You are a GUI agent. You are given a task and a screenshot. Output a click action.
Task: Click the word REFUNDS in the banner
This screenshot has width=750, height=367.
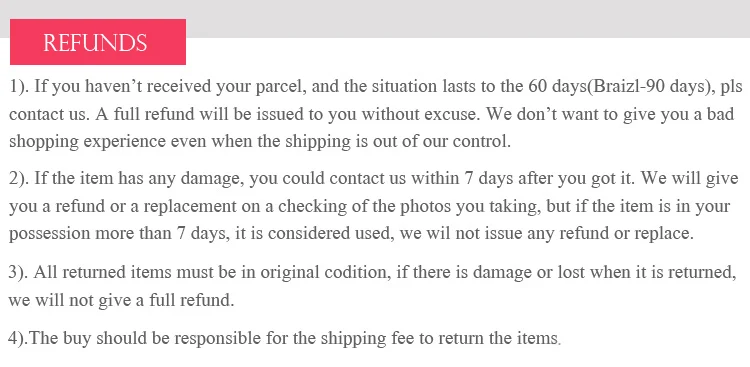click(x=95, y=43)
